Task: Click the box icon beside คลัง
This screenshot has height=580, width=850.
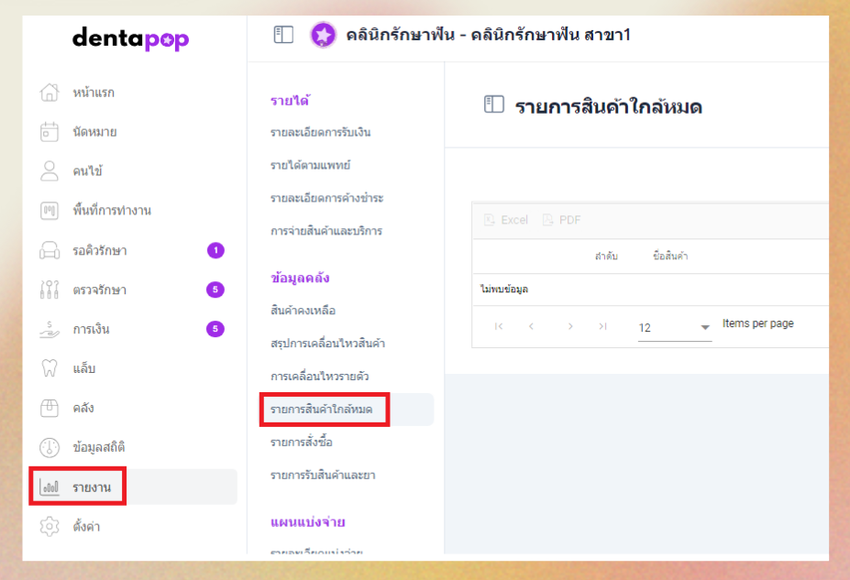Action: click(x=49, y=408)
